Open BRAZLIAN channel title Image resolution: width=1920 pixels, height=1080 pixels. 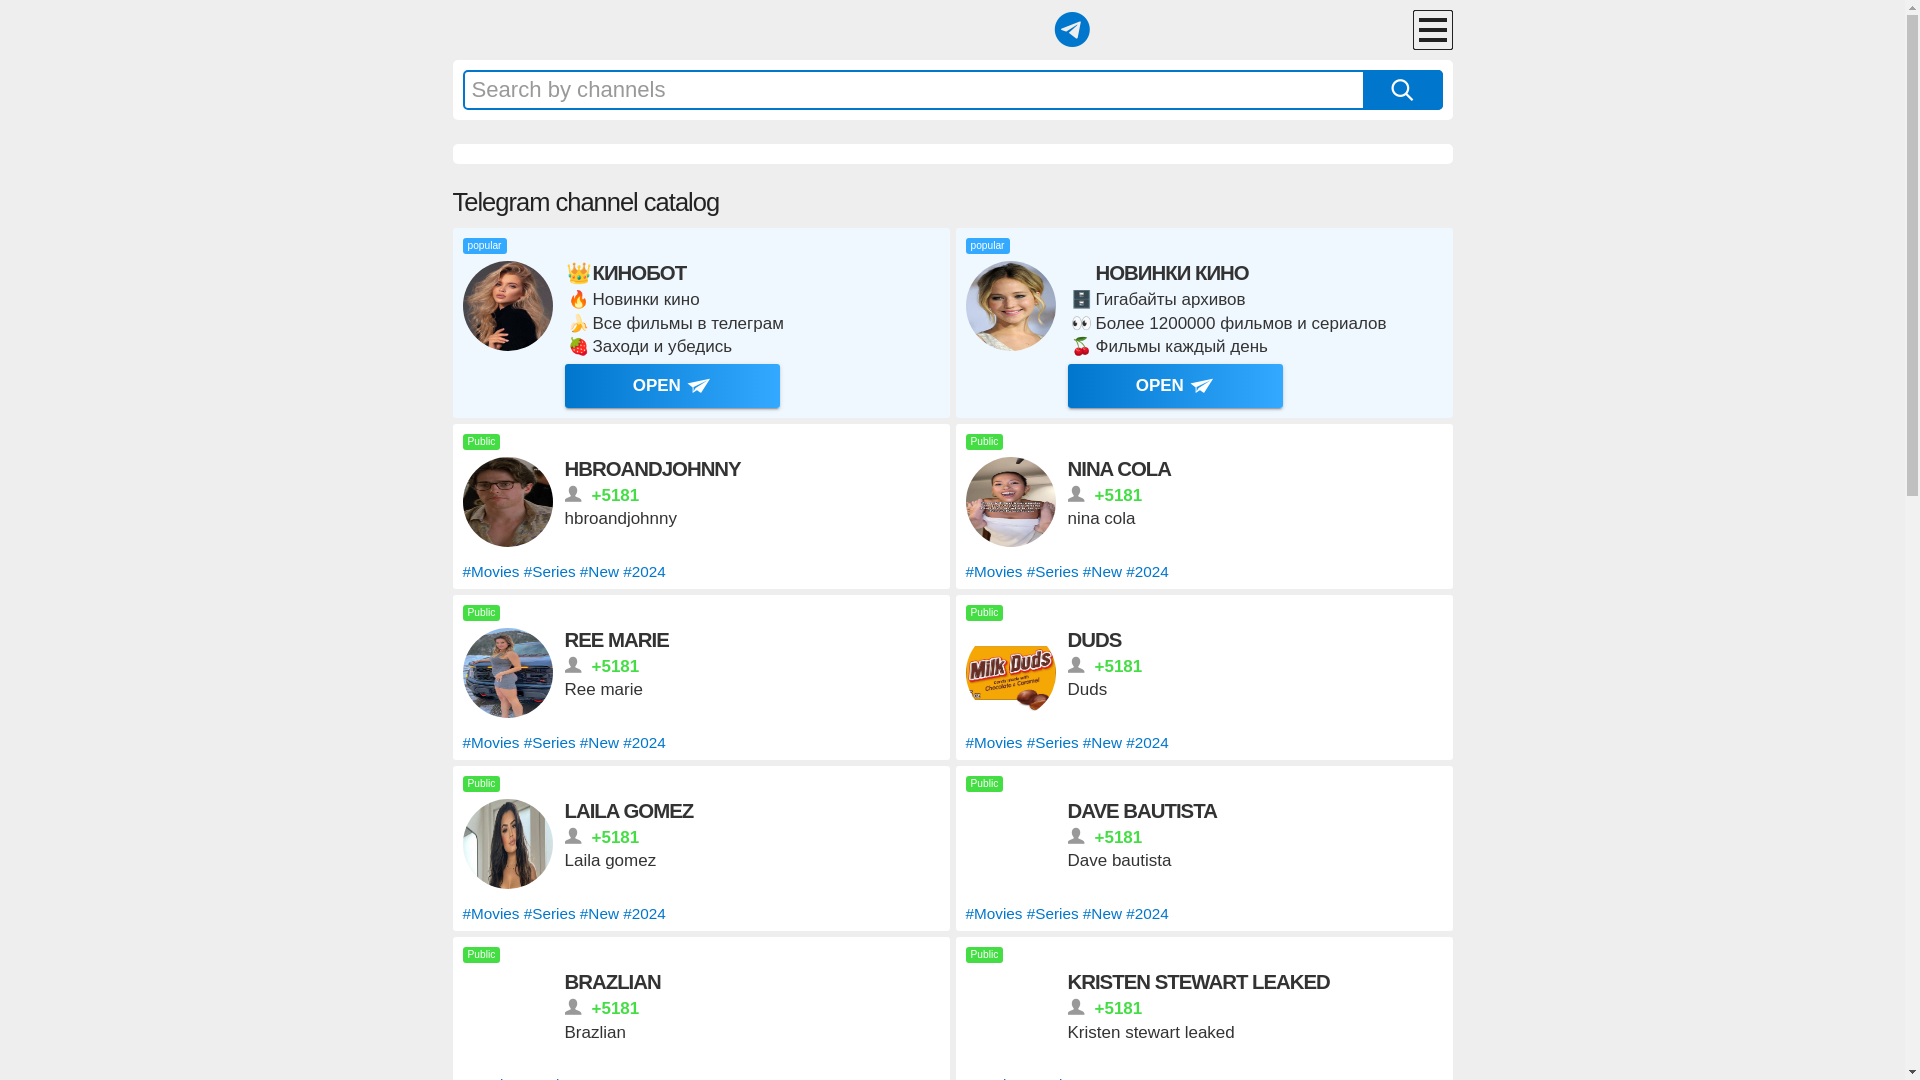(x=612, y=982)
